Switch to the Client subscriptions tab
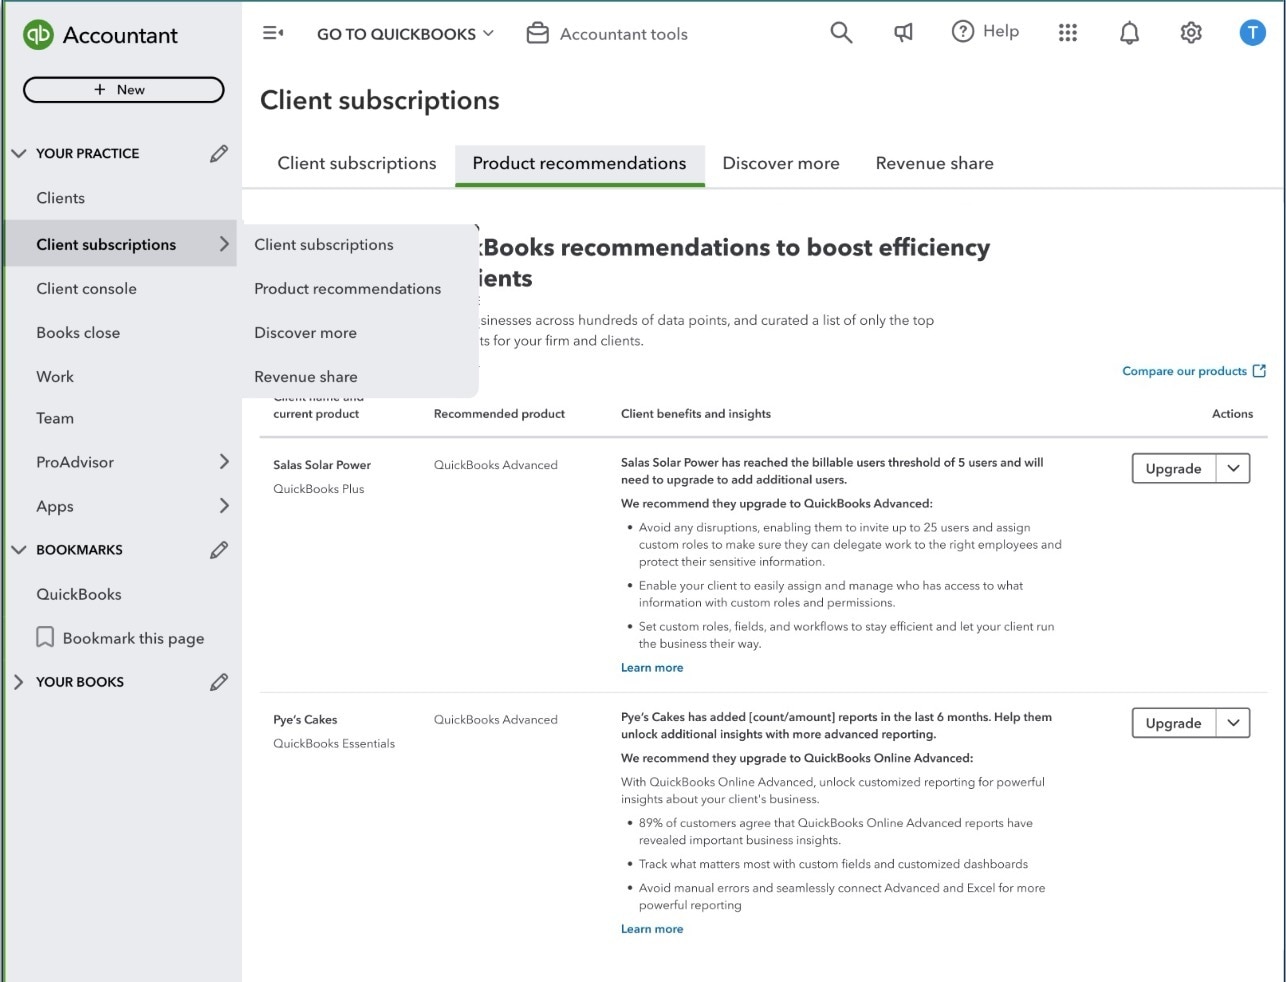 pos(357,164)
